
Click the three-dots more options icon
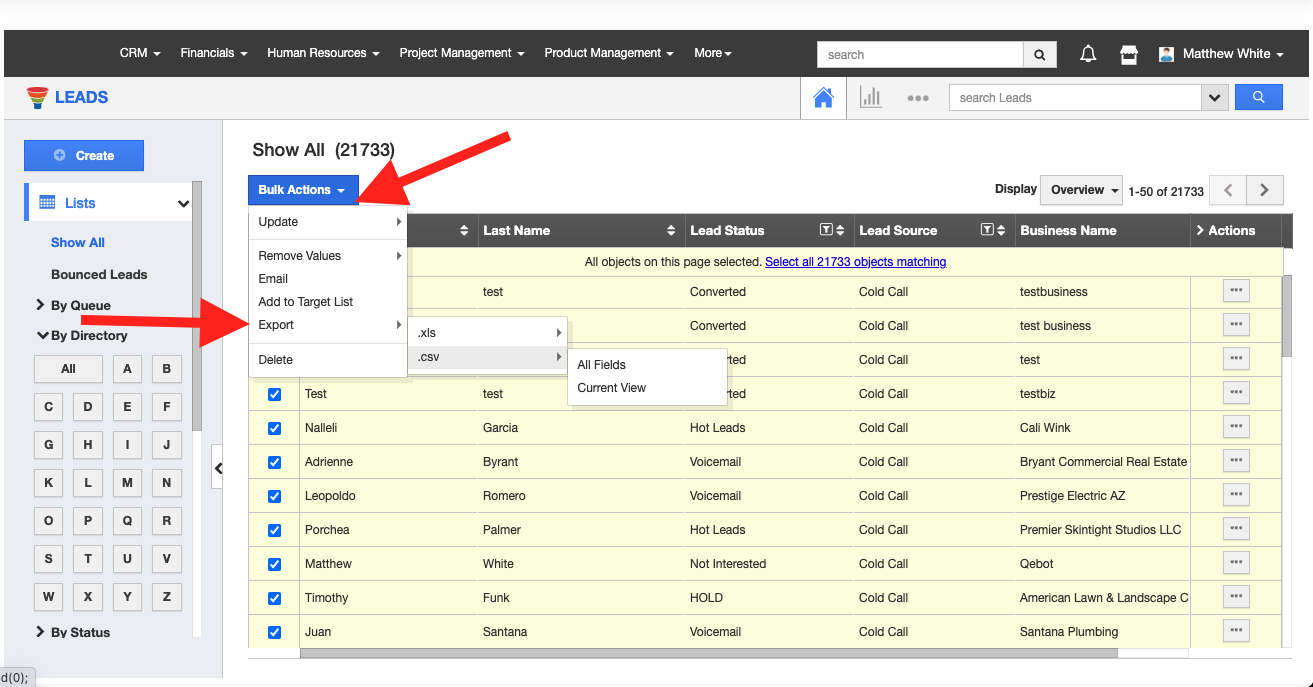click(x=917, y=98)
